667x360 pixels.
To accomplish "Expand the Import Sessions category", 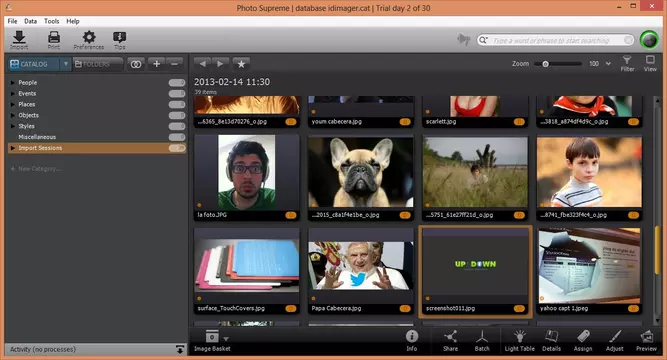I will pos(13,148).
